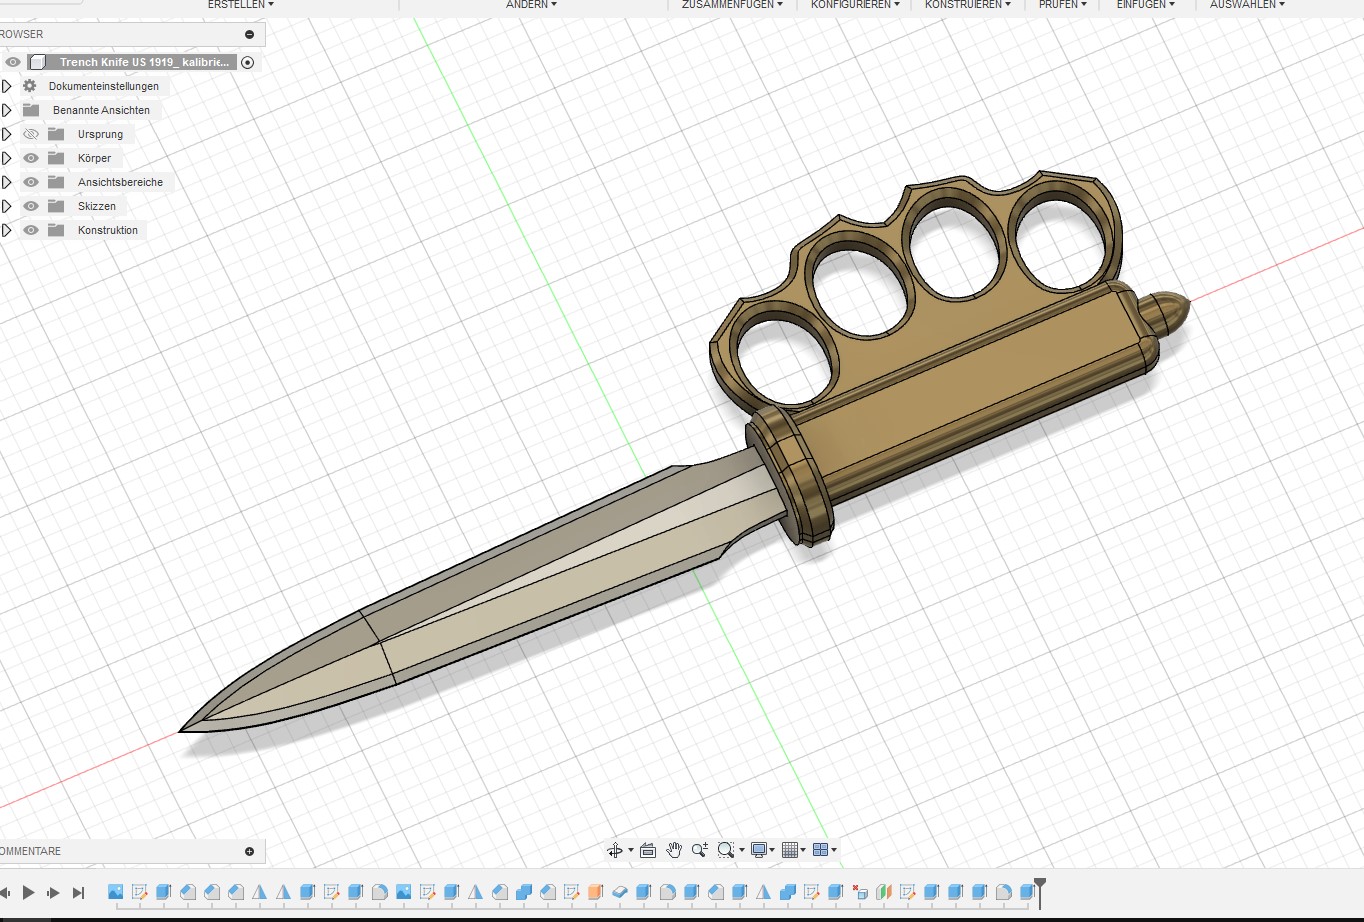Click the Körper folder icon
The image size is (1364, 922).
55,158
